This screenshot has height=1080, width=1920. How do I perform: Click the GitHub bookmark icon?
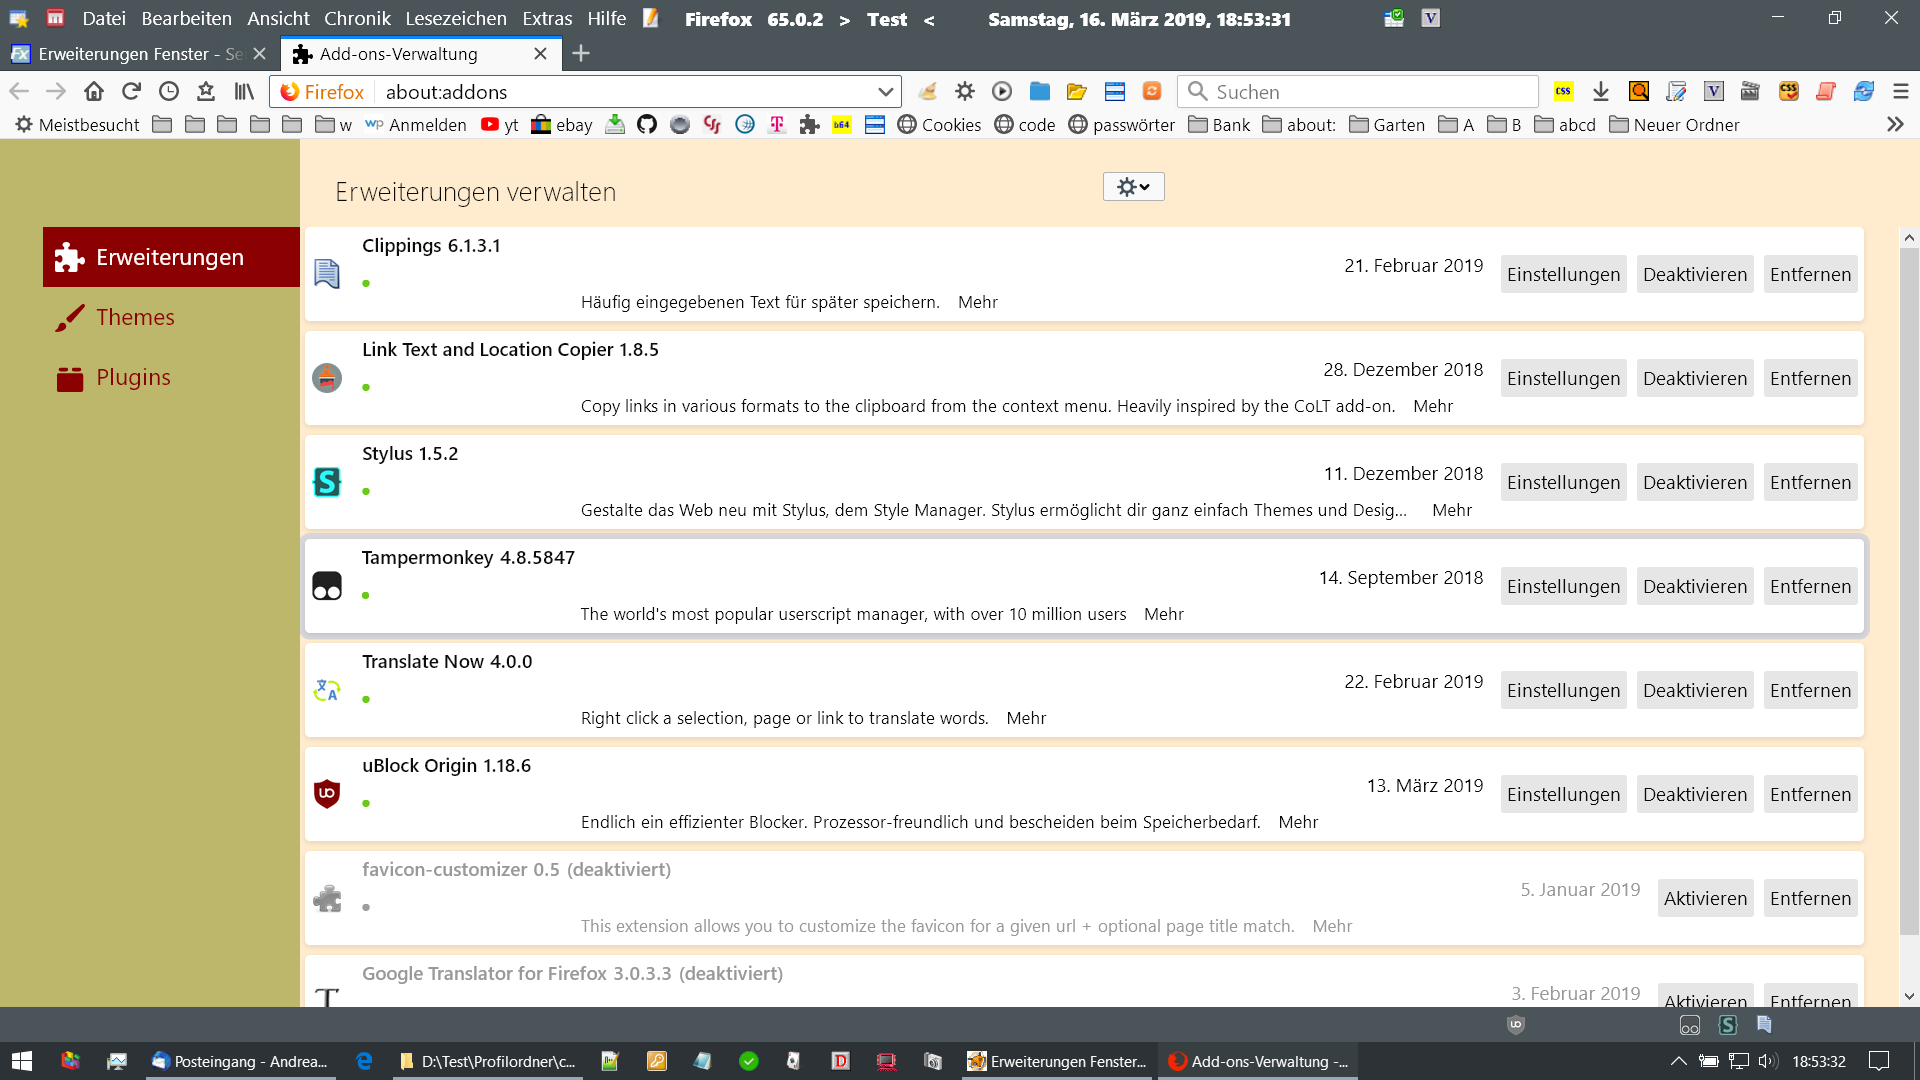click(647, 125)
